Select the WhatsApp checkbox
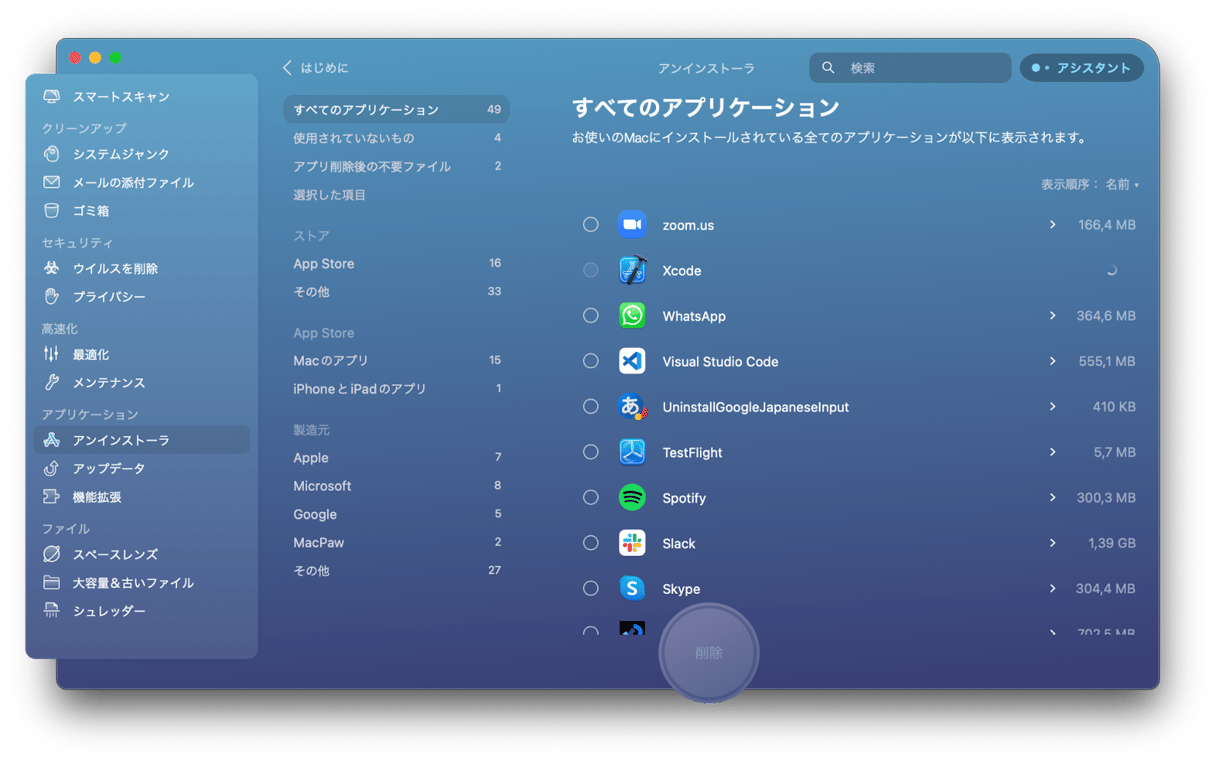 591,315
